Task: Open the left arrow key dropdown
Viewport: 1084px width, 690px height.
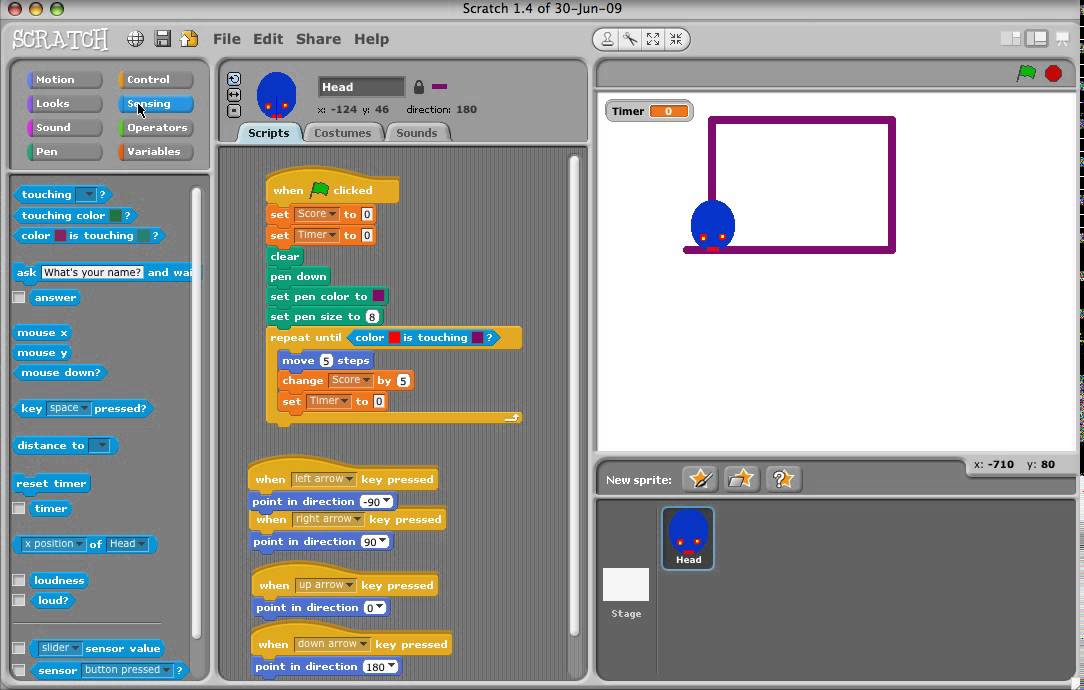Action: tap(324, 479)
